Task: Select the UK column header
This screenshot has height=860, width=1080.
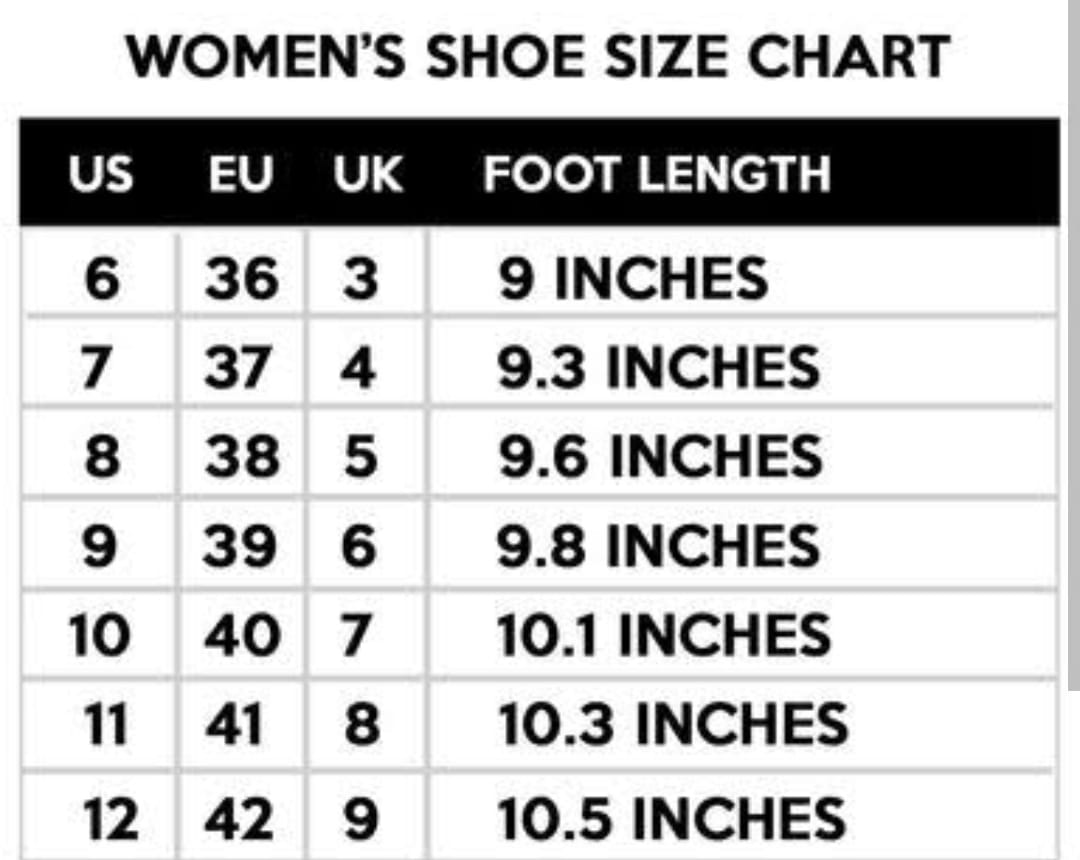Action: (x=368, y=173)
